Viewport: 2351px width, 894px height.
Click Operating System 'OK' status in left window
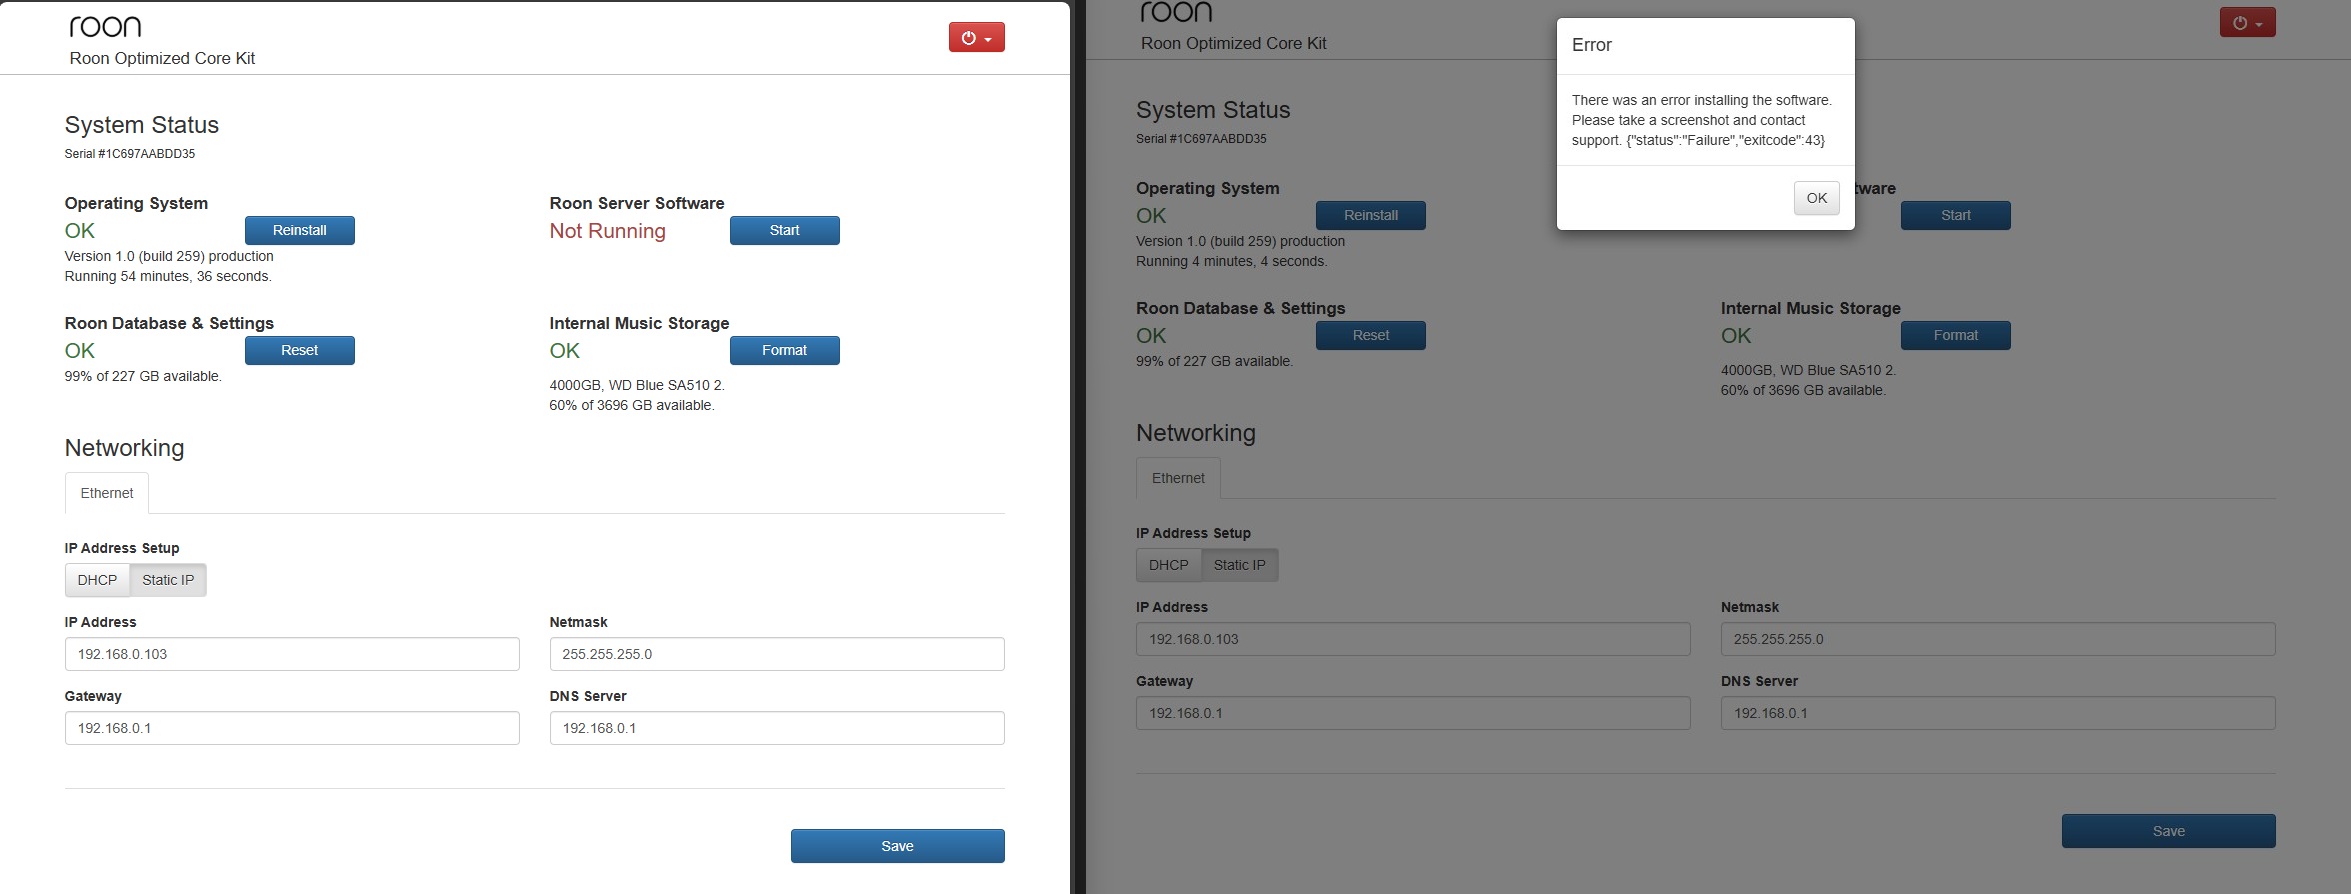point(80,231)
